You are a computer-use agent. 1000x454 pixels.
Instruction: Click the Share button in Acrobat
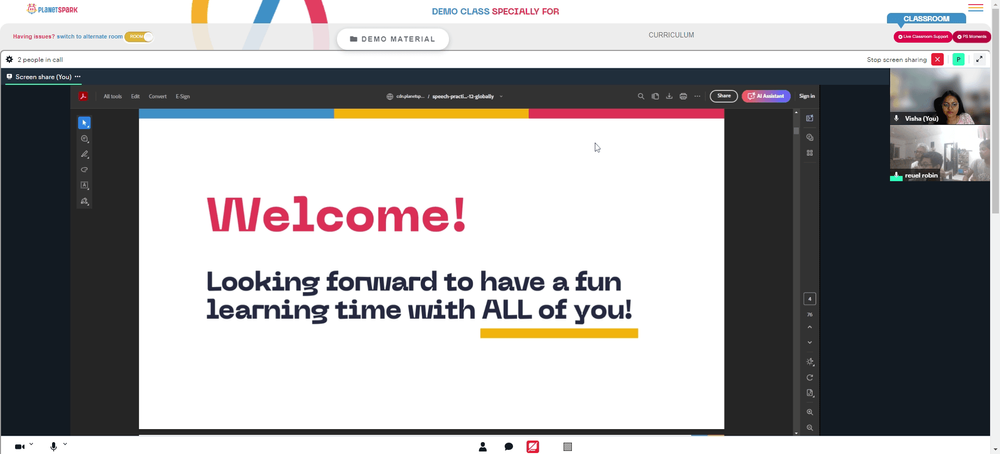pyautogui.click(x=724, y=96)
